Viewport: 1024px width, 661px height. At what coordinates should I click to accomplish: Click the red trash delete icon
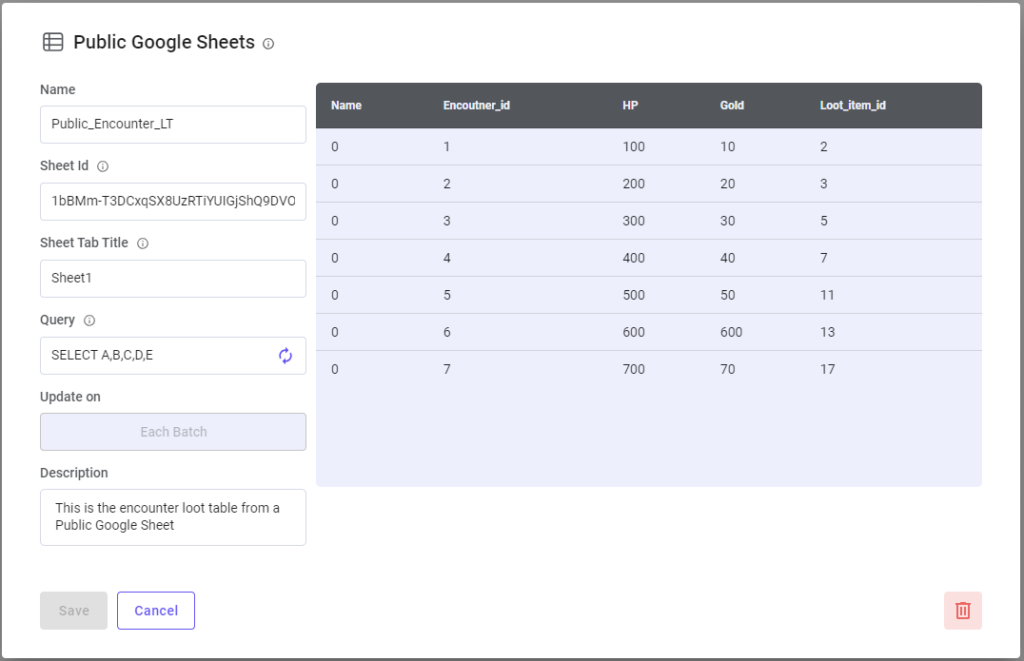[962, 610]
